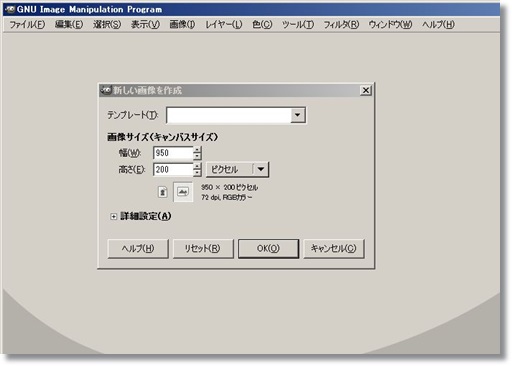
Task: Click the '72 dpi, RGBカラー' info text
Action: (226, 197)
